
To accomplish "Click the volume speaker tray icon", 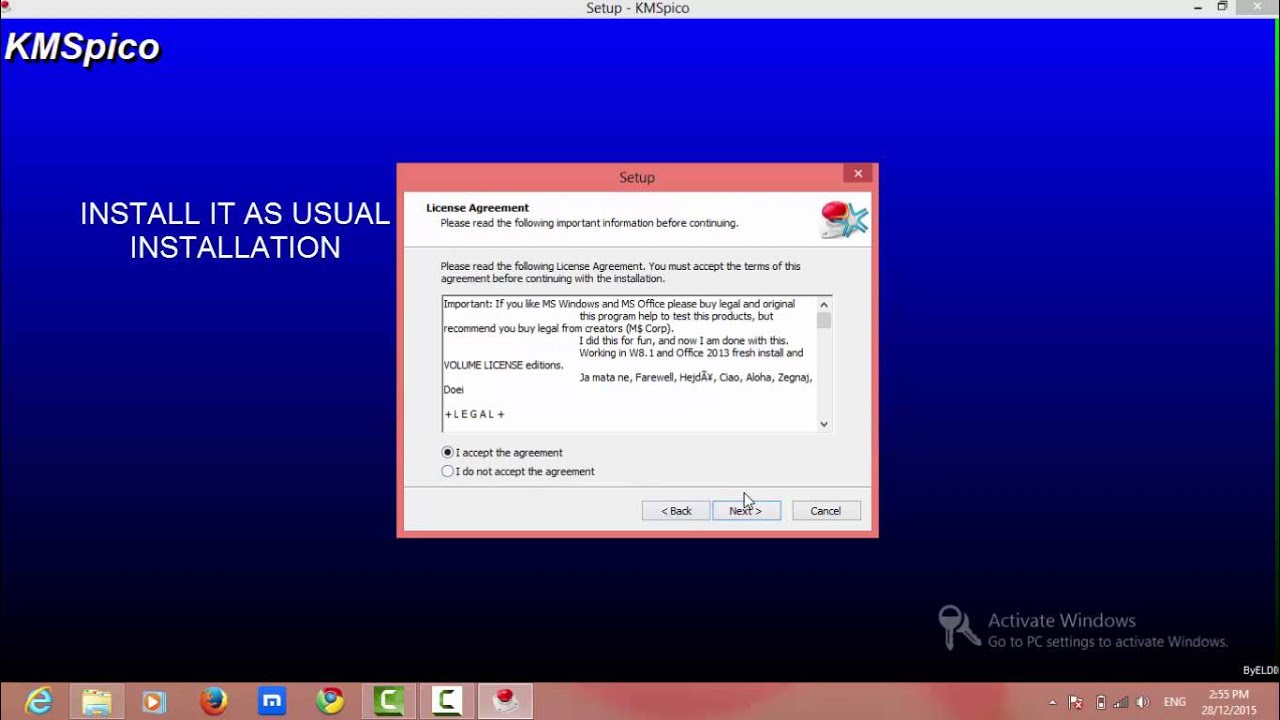I will (x=1143, y=703).
